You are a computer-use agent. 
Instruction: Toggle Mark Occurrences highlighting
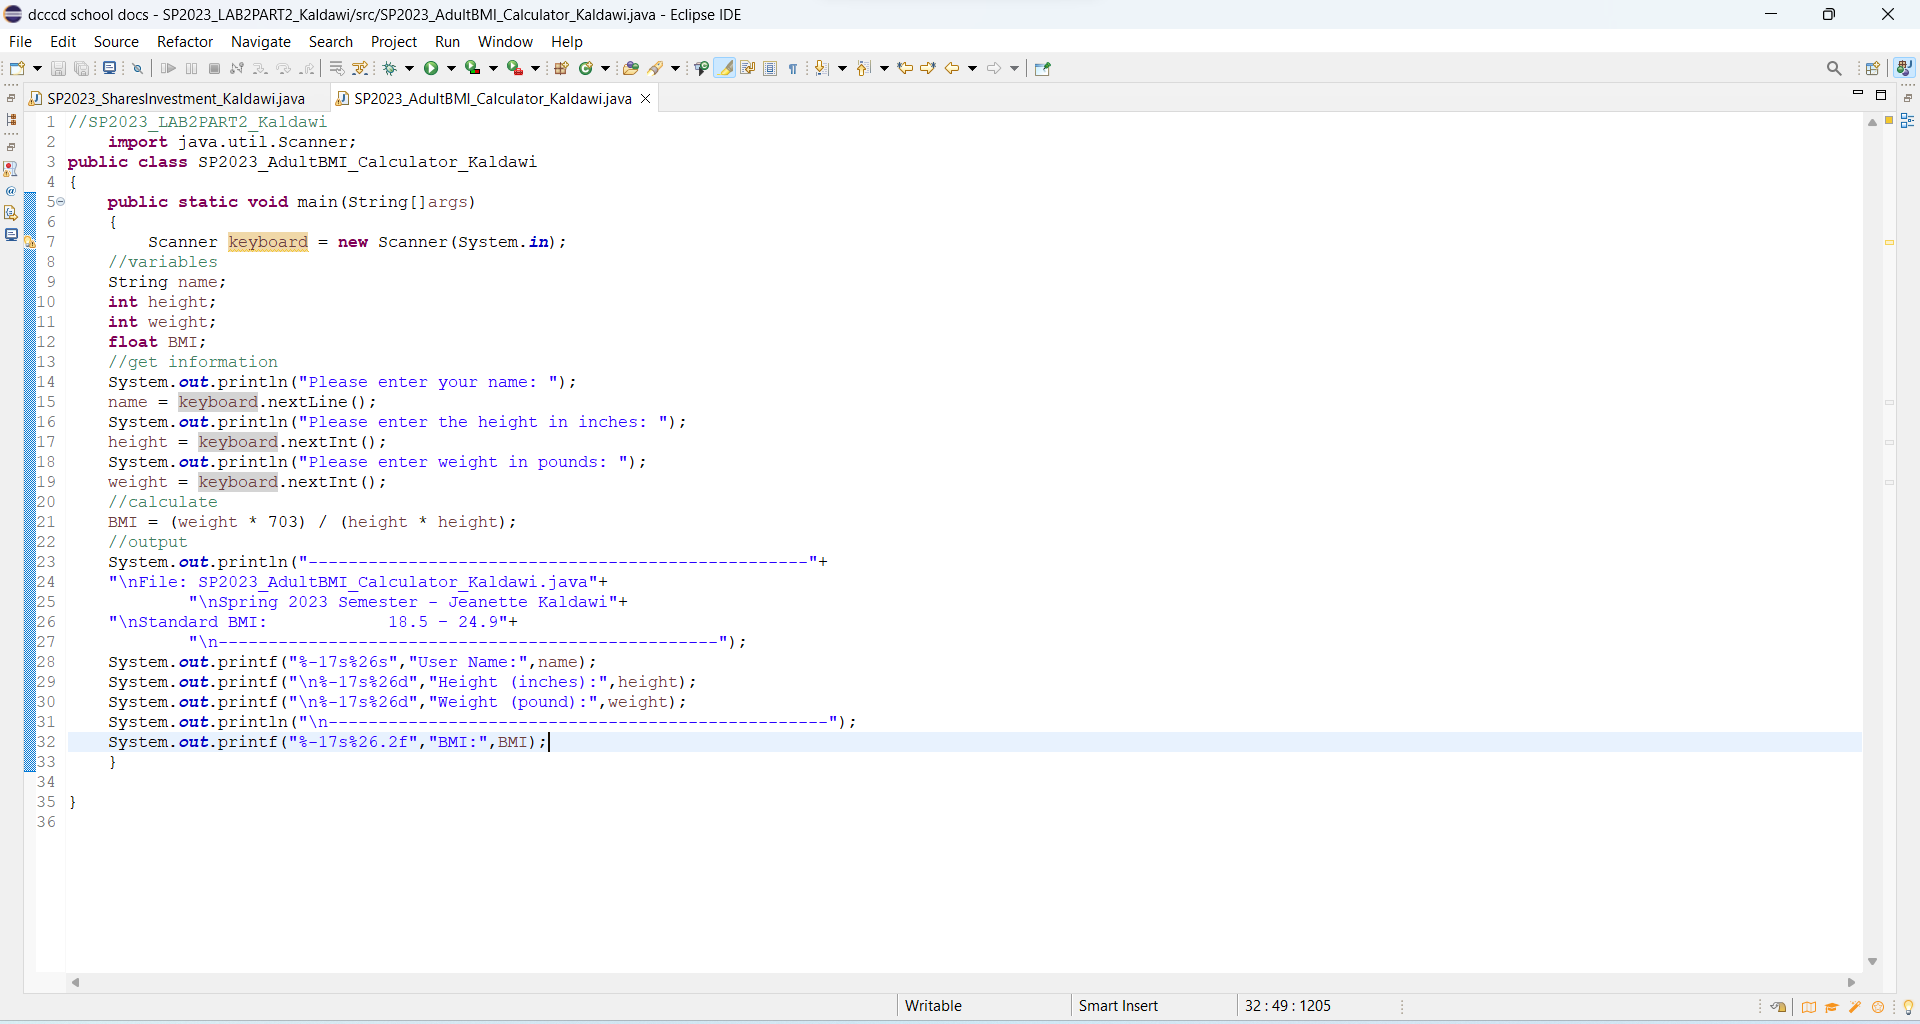(x=724, y=68)
